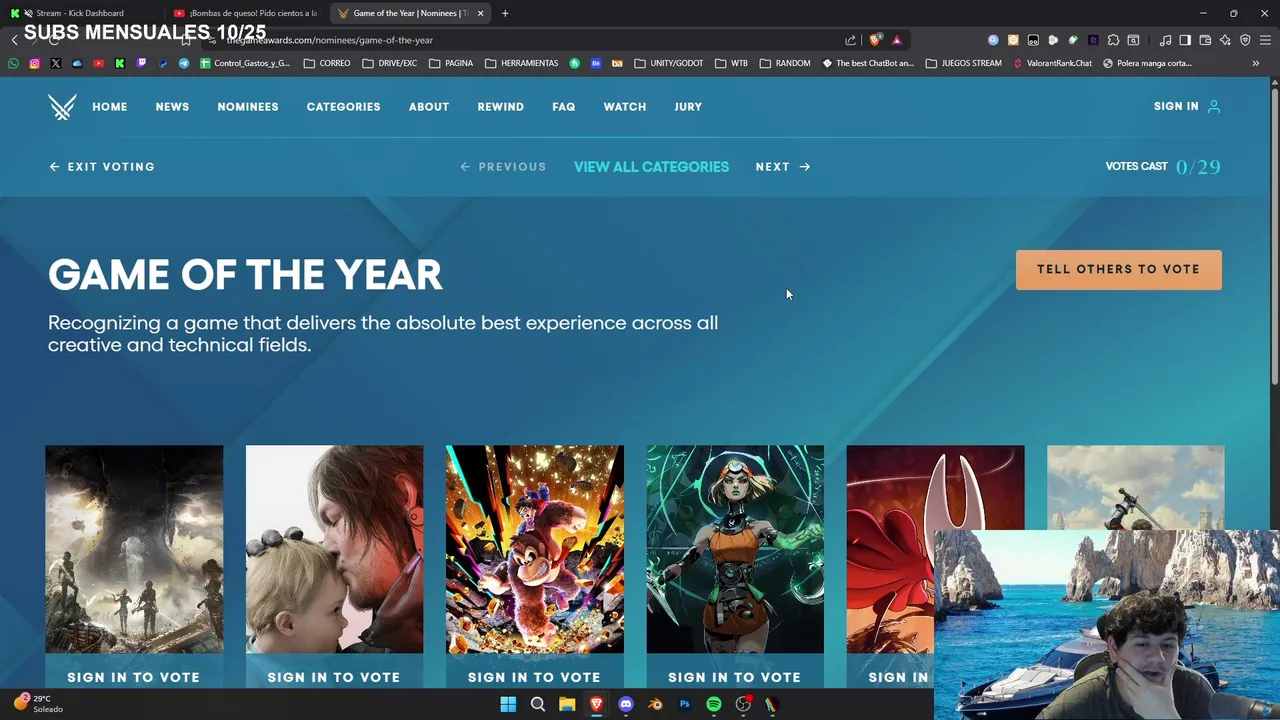This screenshot has width=1280, height=720.
Task: Switch to the Bombas de queso YouTube tab
Action: coord(246,13)
